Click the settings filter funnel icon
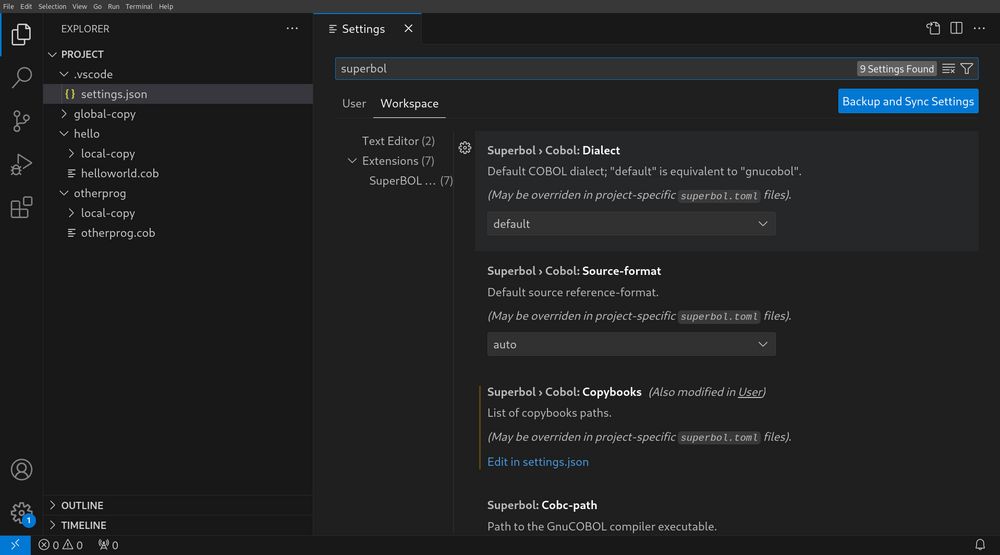Viewport: 1000px width, 555px height. point(967,69)
